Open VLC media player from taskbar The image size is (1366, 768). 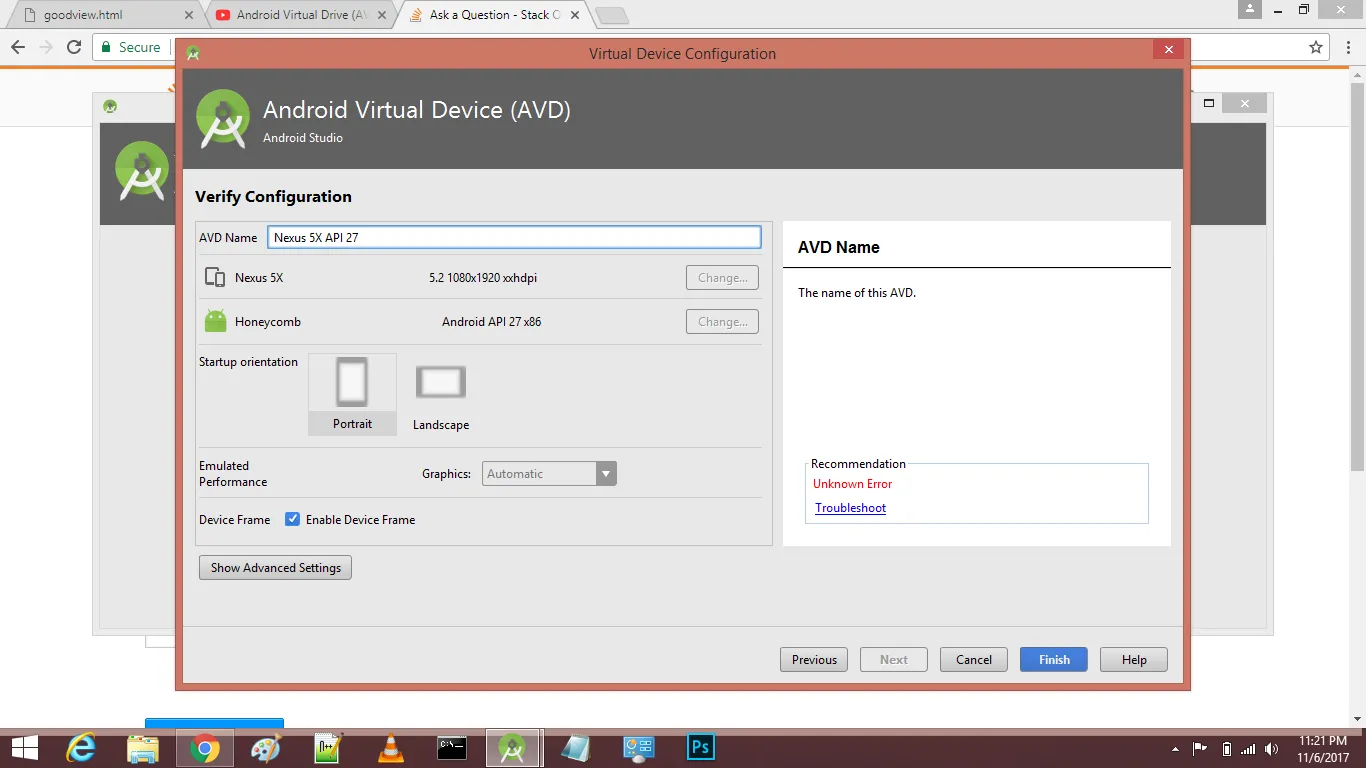coord(390,748)
